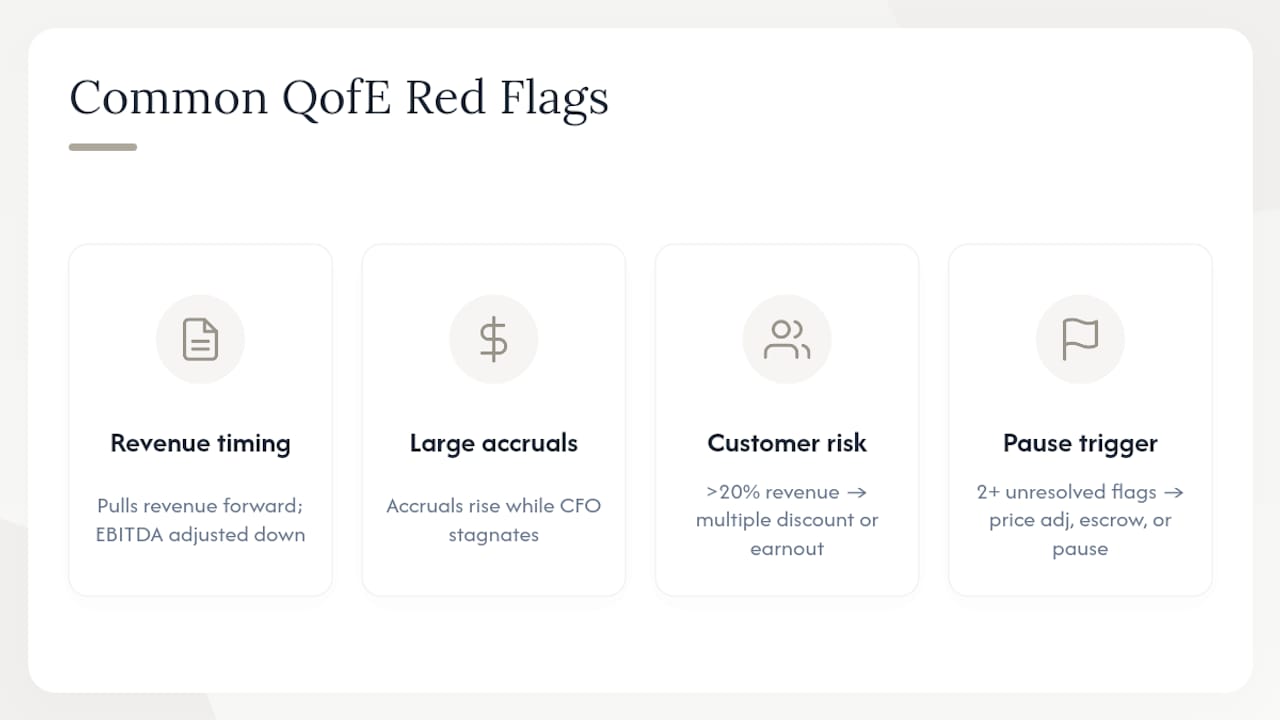The image size is (1280, 720).
Task: Select the Revenue timing heading
Action: 200,443
